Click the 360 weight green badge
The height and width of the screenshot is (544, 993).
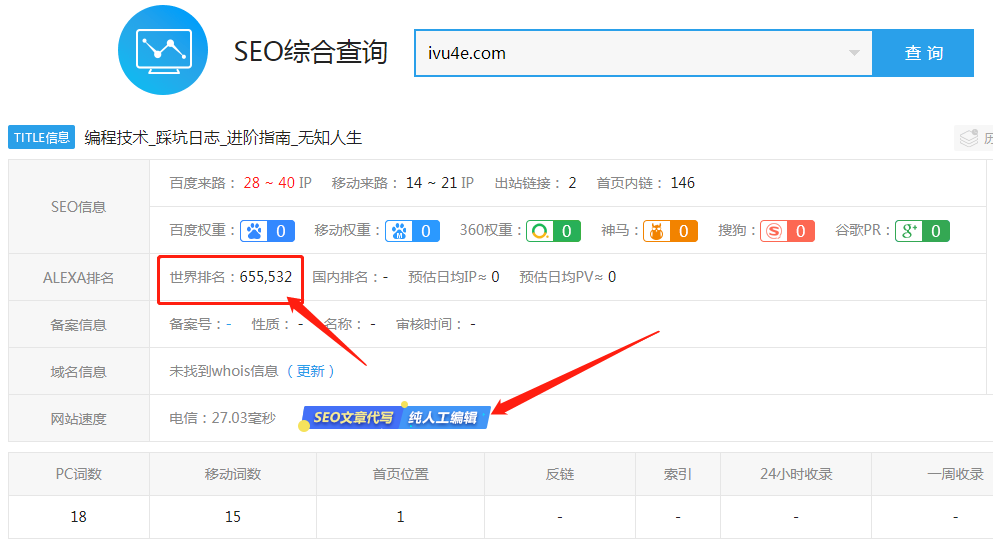[x=553, y=231]
